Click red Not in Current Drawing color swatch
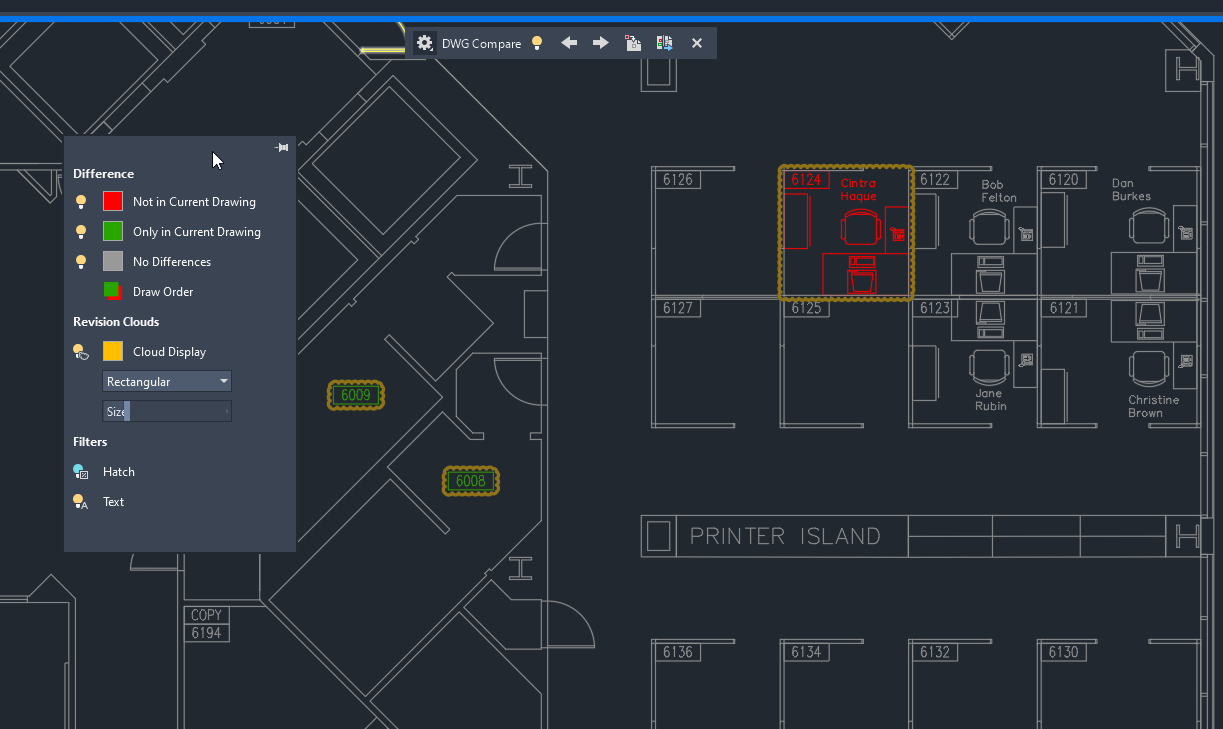Screen dimensions: 1223x729 click(x=113, y=202)
